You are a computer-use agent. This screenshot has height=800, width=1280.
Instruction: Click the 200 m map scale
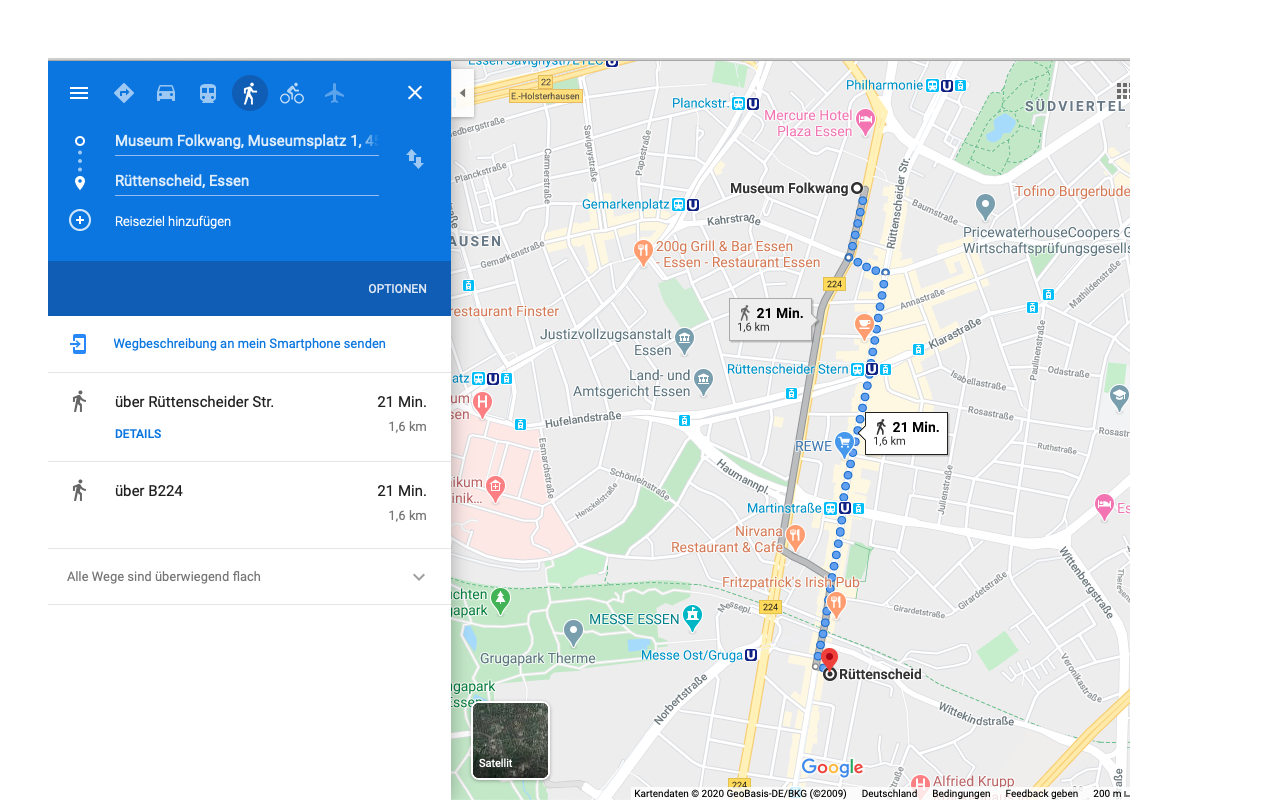point(1111,794)
